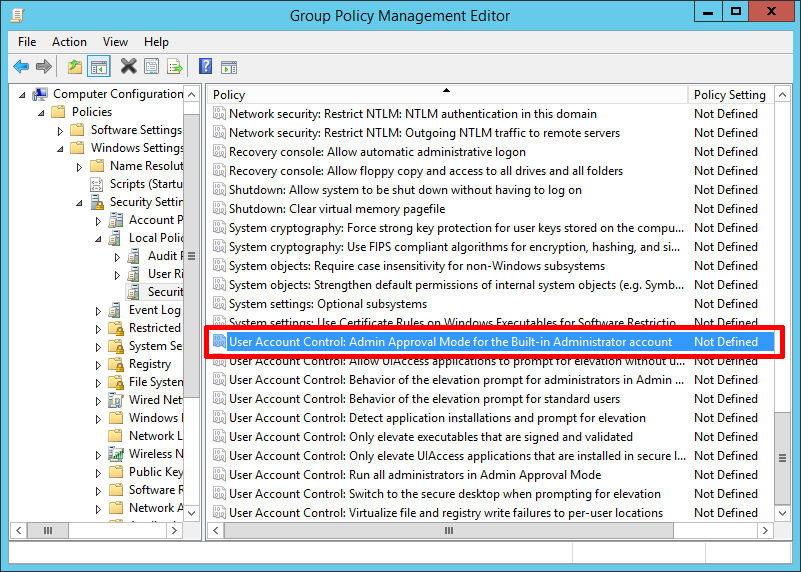Open the Properties toolbar icon
Image resolution: width=801 pixels, height=572 pixels.
coord(151,66)
